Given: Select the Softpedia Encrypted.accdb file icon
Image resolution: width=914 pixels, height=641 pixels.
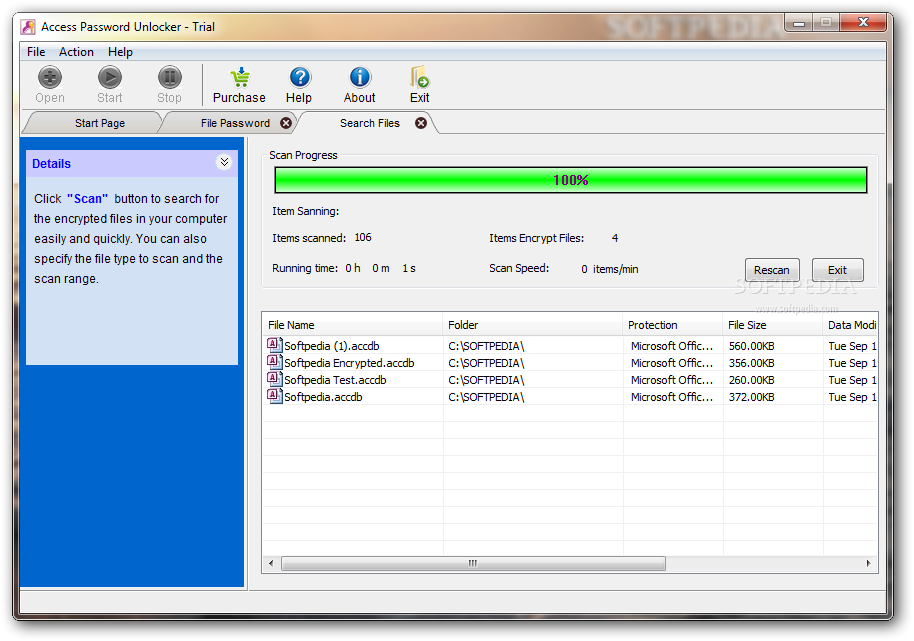Looking at the screenshot, I should [x=275, y=362].
